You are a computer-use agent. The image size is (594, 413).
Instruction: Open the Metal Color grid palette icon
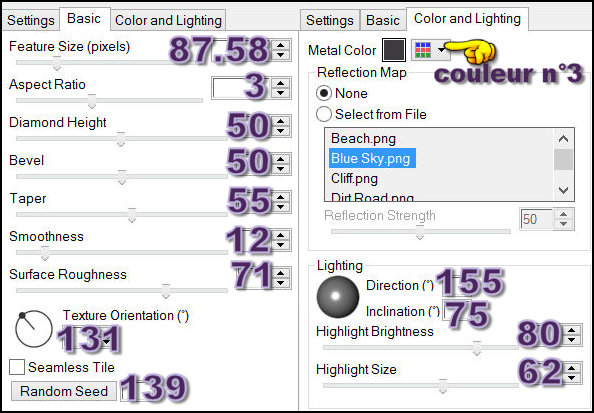coord(423,50)
